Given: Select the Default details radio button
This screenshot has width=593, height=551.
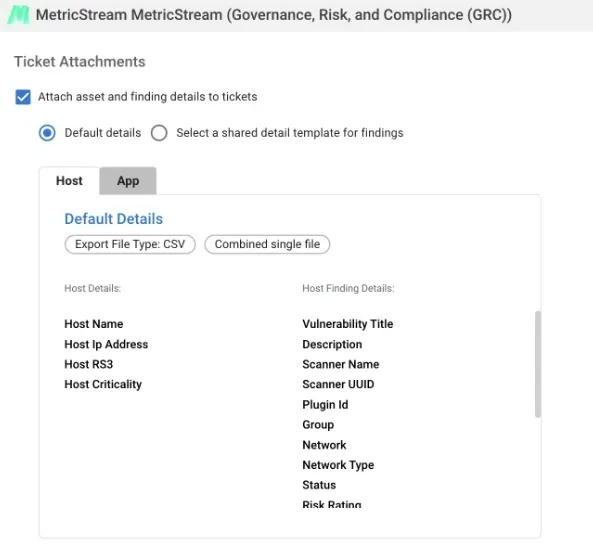Looking at the screenshot, I should coord(47,133).
